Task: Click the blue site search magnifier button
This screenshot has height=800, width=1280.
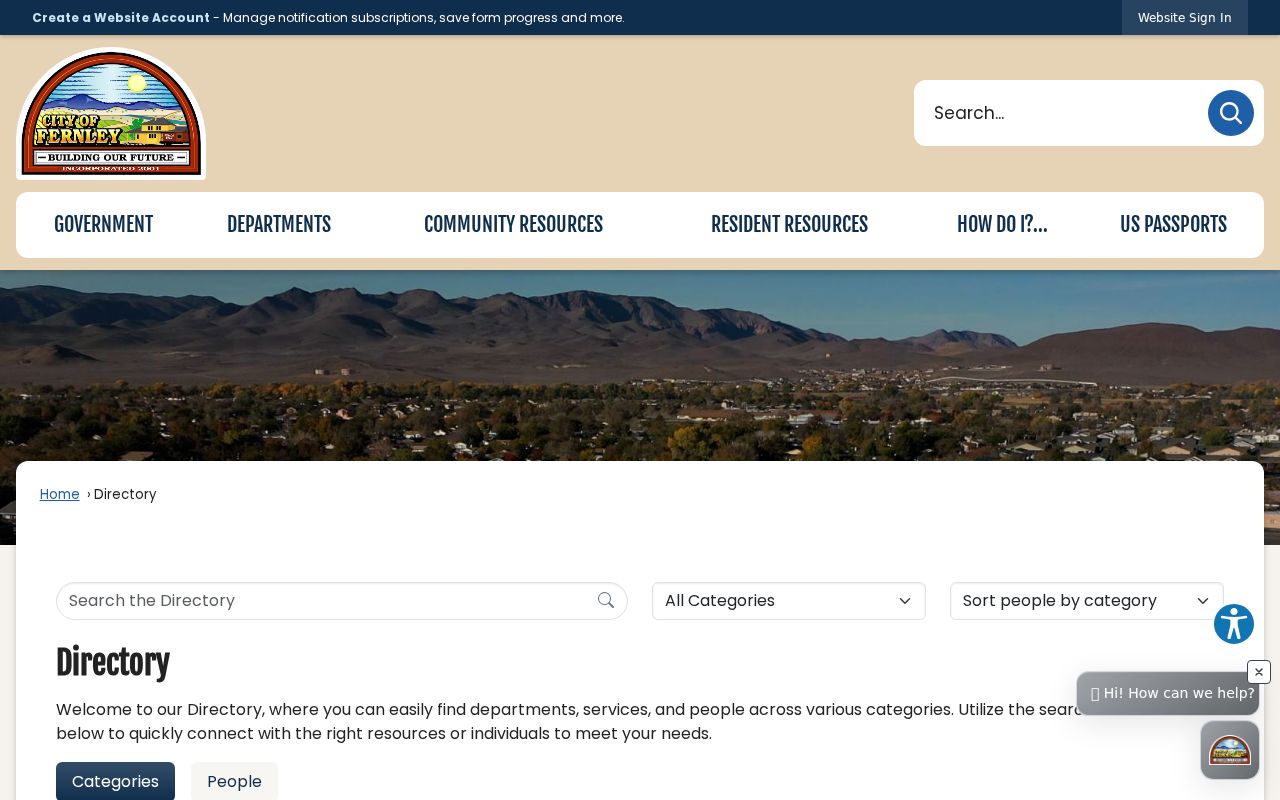Action: (1230, 113)
